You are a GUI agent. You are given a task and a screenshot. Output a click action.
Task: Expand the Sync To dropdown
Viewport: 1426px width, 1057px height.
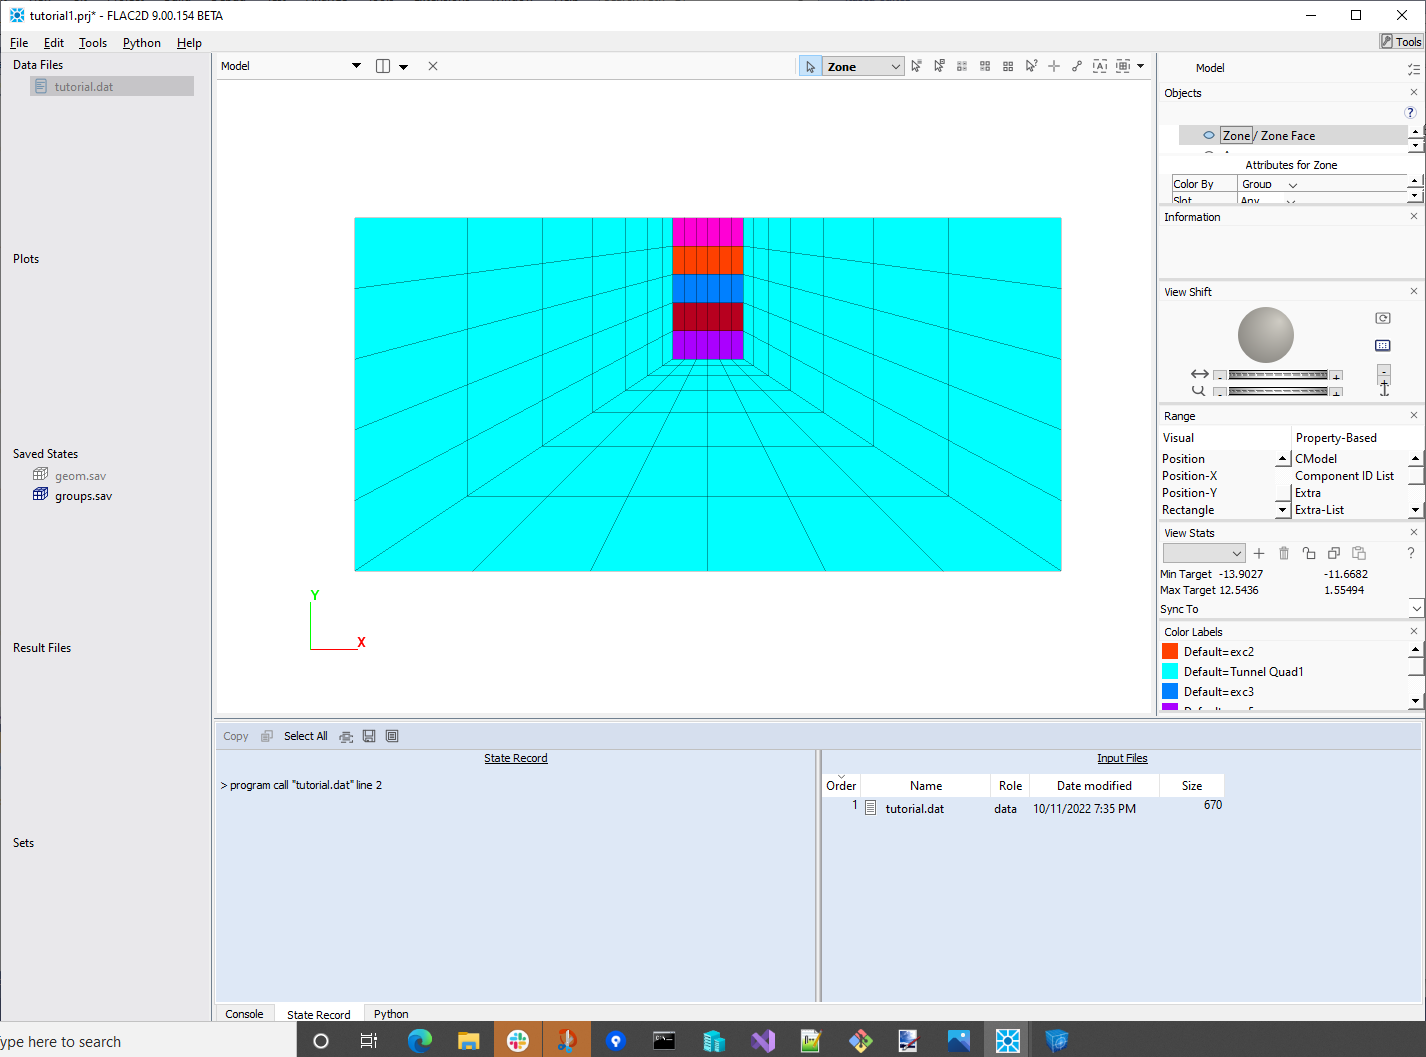(1416, 609)
